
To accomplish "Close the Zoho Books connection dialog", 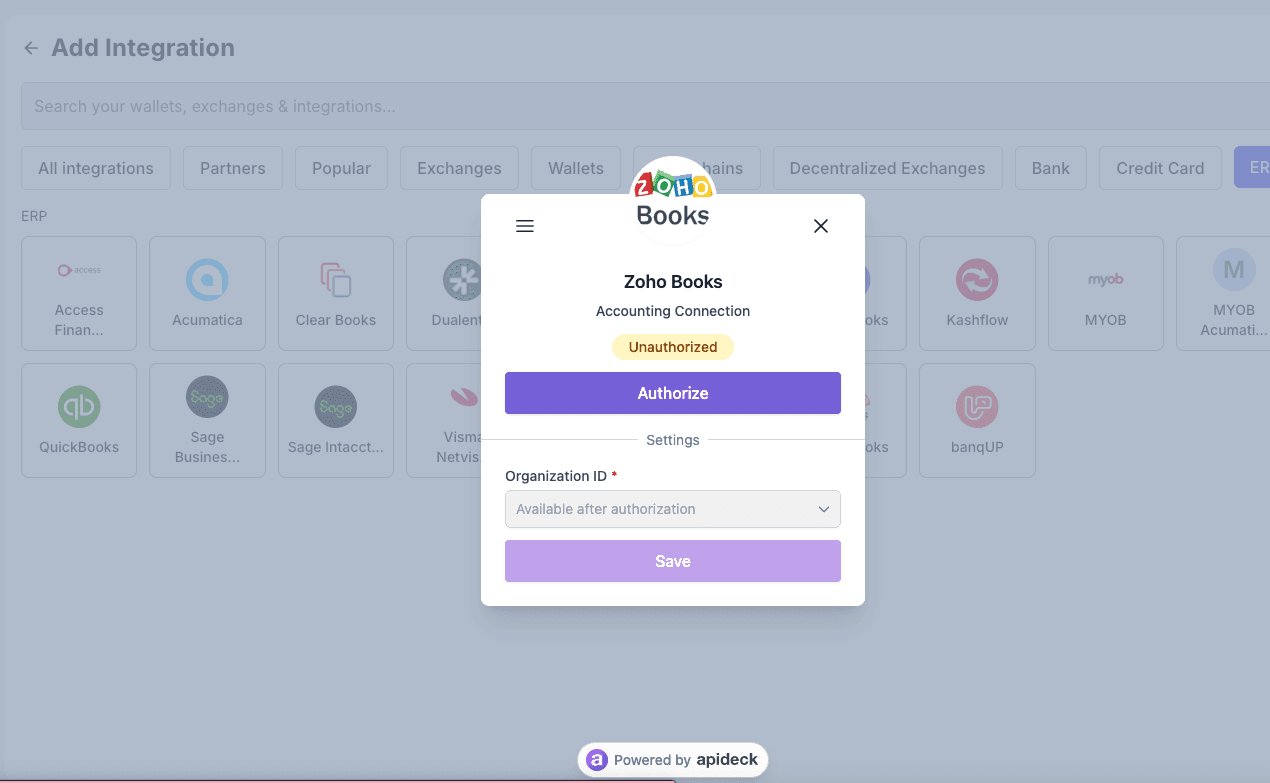I will (x=821, y=226).
